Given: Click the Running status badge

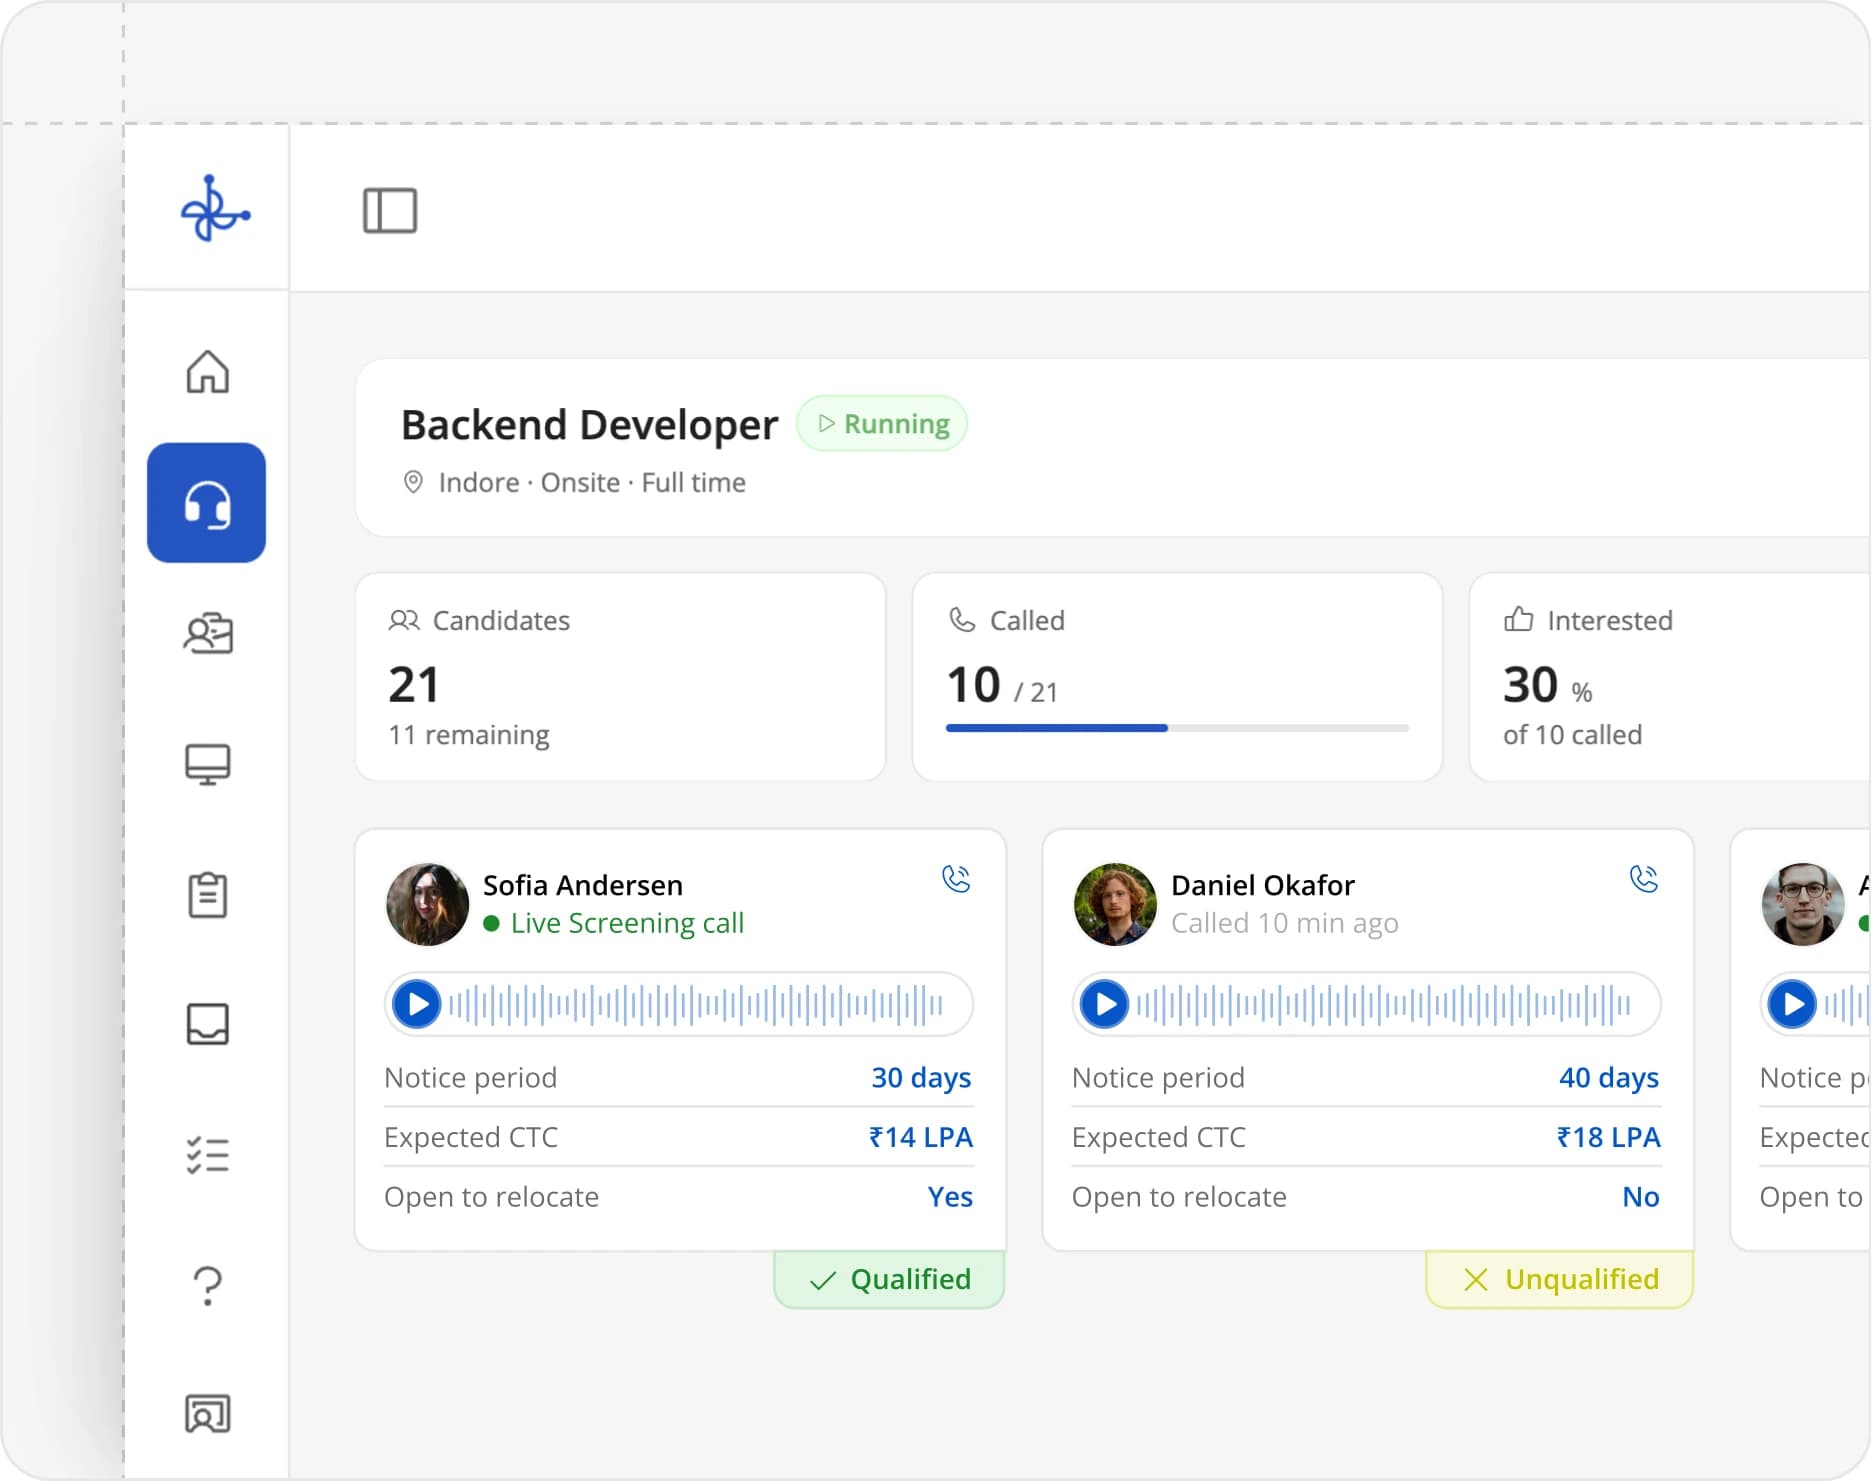Looking at the screenshot, I should point(882,423).
